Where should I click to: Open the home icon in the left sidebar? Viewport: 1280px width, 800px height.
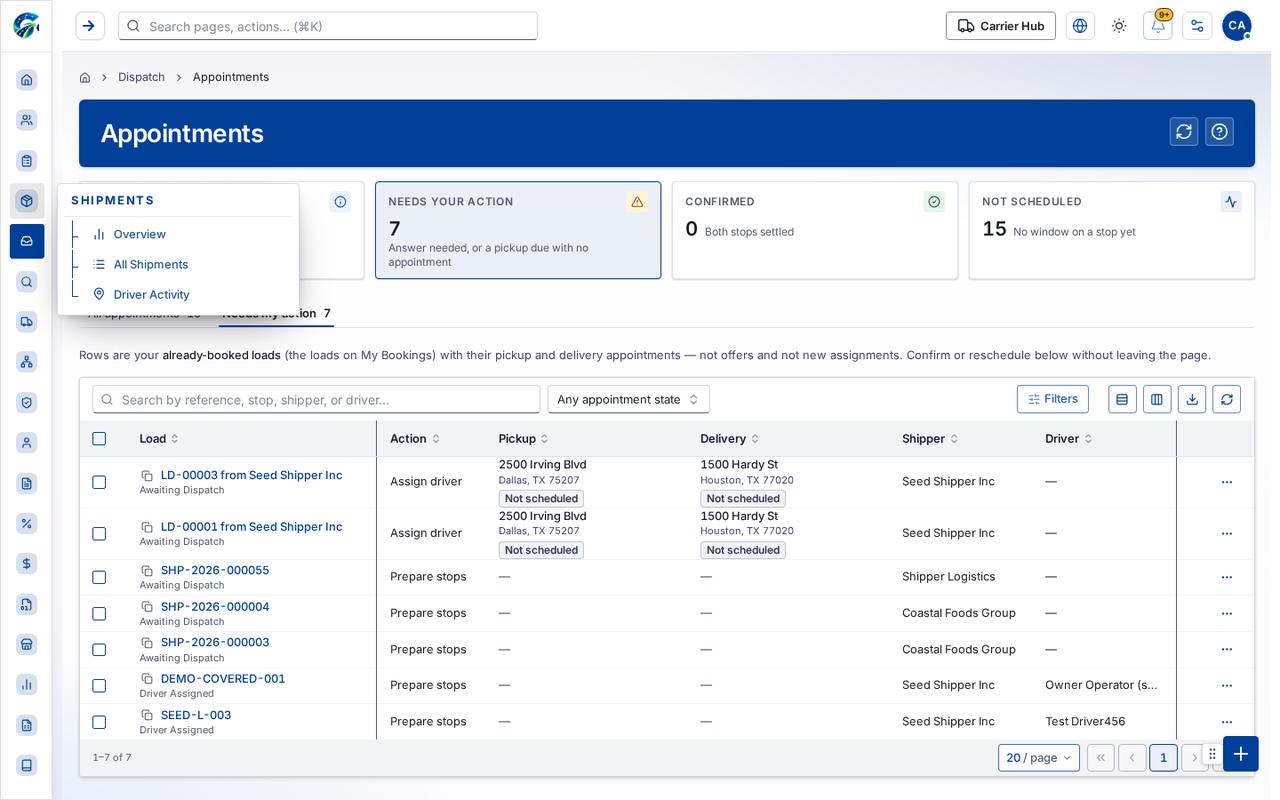[27, 80]
